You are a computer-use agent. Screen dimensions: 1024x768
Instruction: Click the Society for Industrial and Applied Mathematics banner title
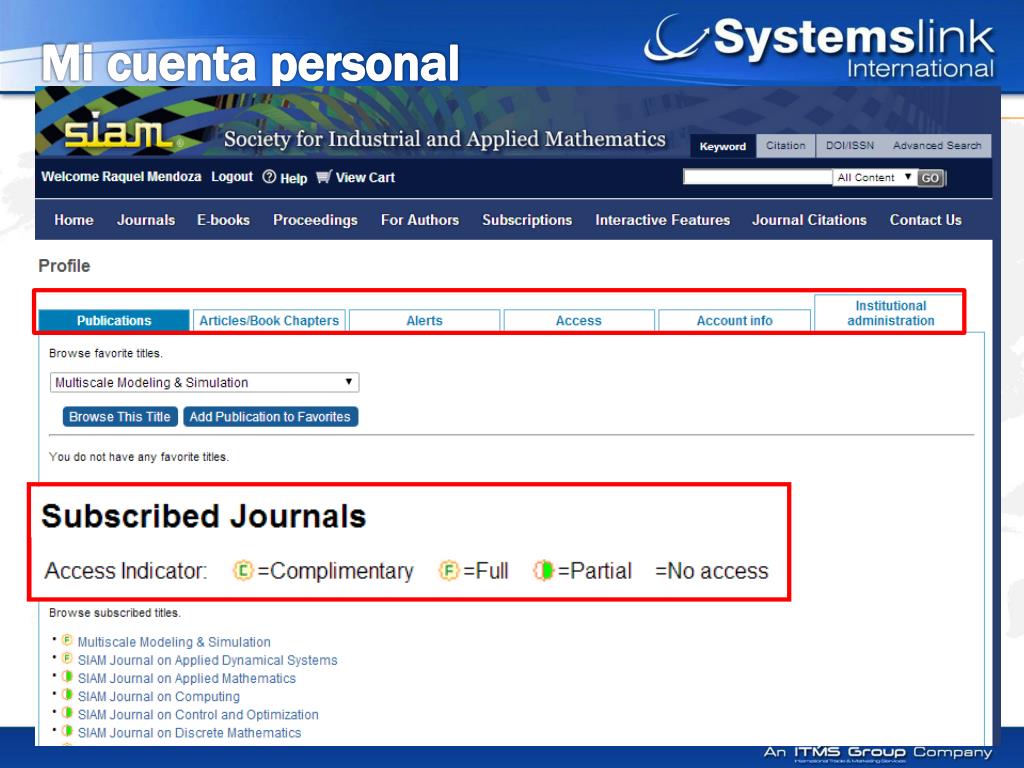point(445,139)
